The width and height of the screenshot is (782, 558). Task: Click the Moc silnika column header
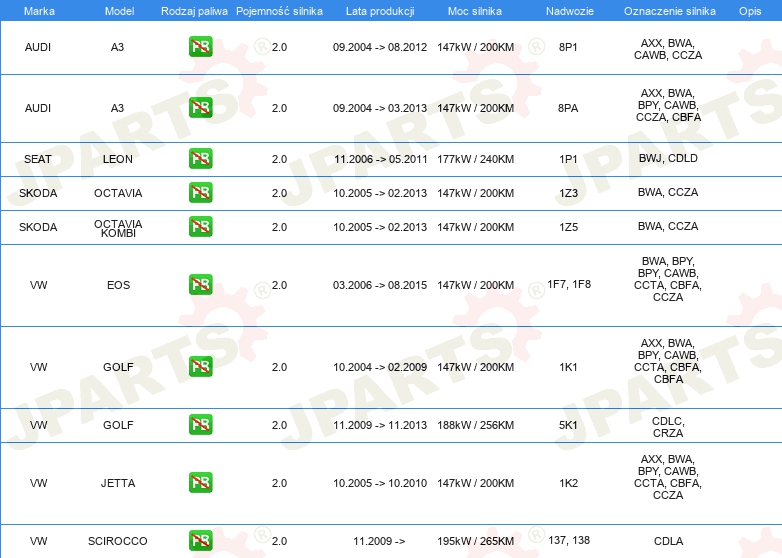(x=475, y=11)
